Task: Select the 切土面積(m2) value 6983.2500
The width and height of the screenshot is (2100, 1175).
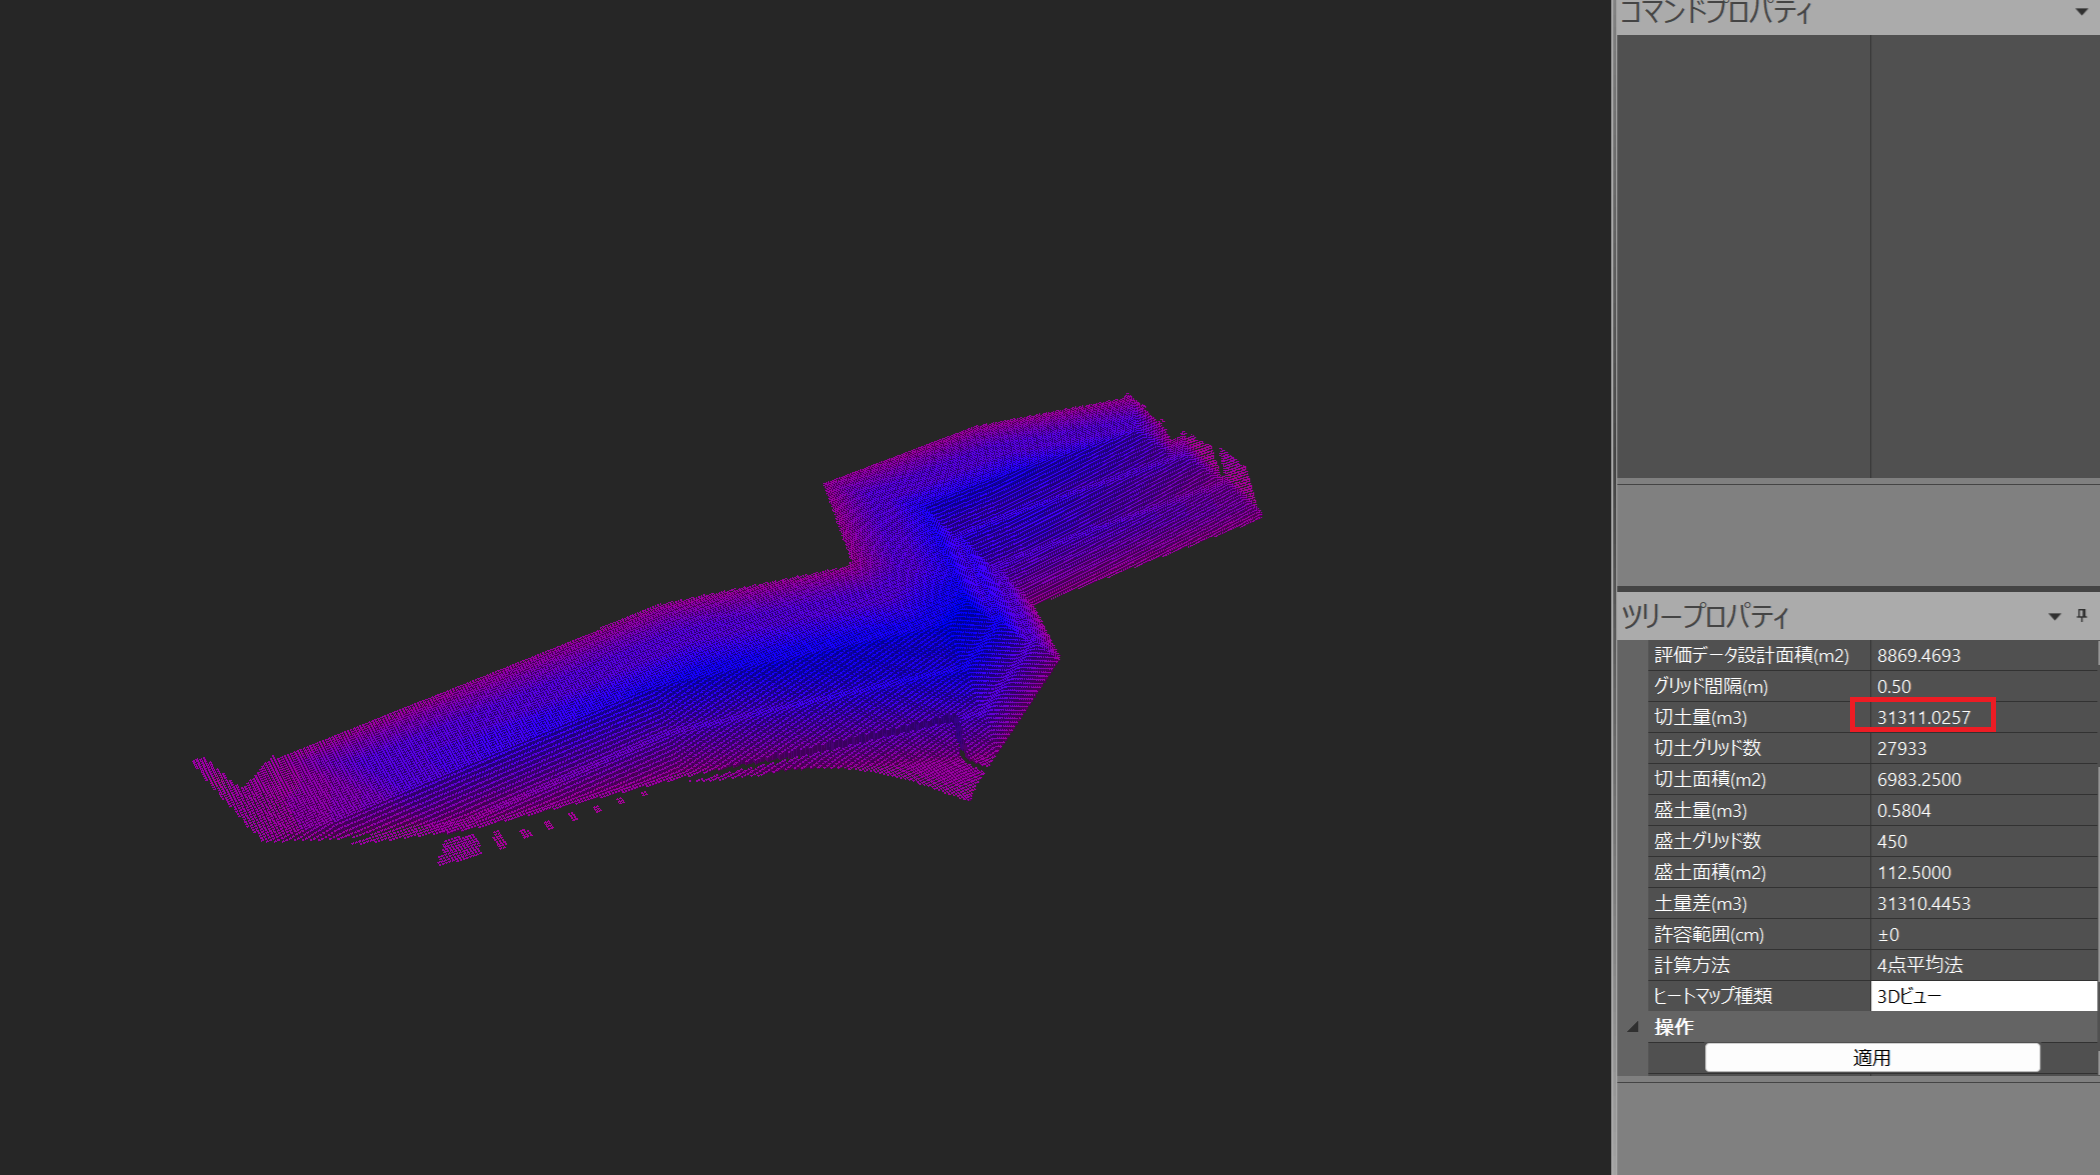Action: click(x=1918, y=779)
